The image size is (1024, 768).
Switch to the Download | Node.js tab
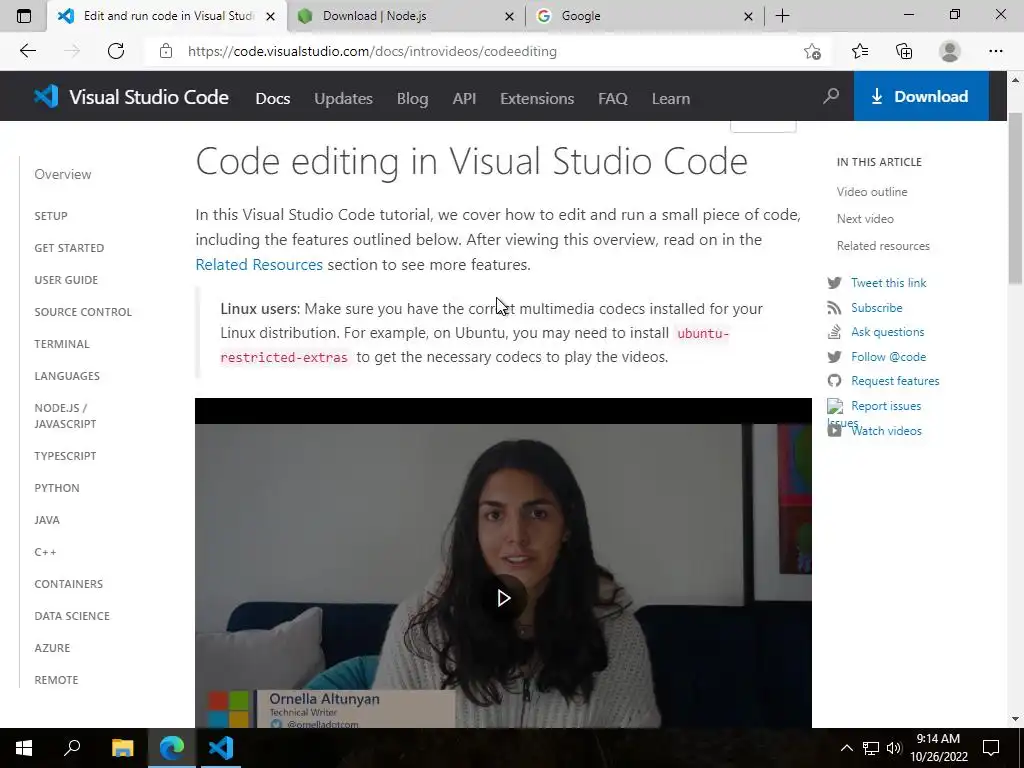[x=406, y=16]
